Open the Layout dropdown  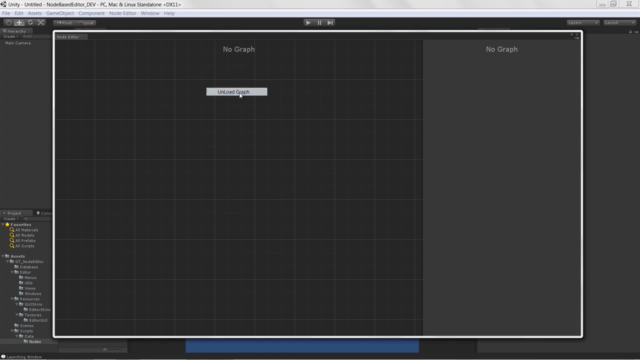tap(620, 23)
